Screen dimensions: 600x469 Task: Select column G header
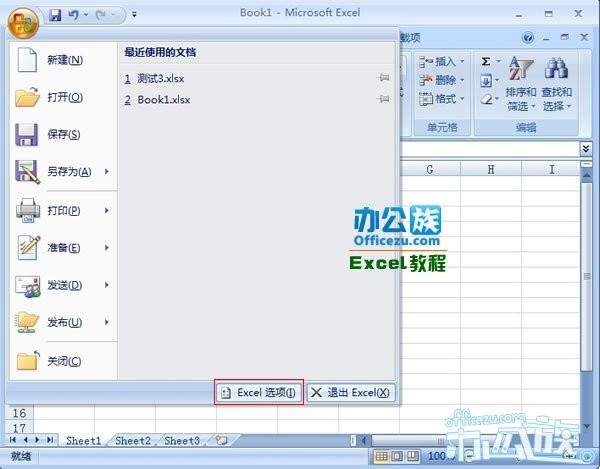(x=430, y=169)
